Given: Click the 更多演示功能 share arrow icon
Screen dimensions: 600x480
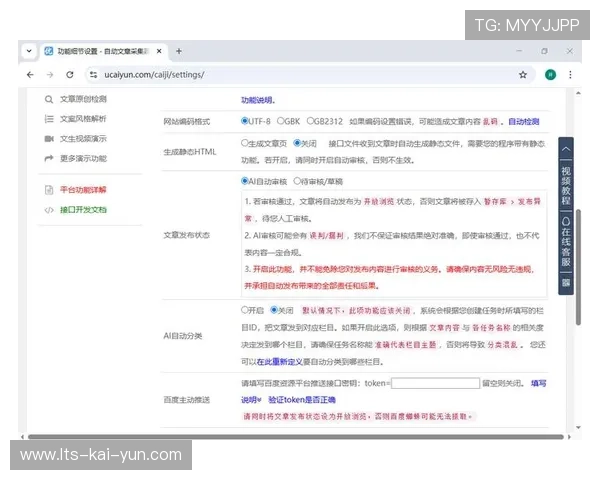Looking at the screenshot, I should 49,158.
